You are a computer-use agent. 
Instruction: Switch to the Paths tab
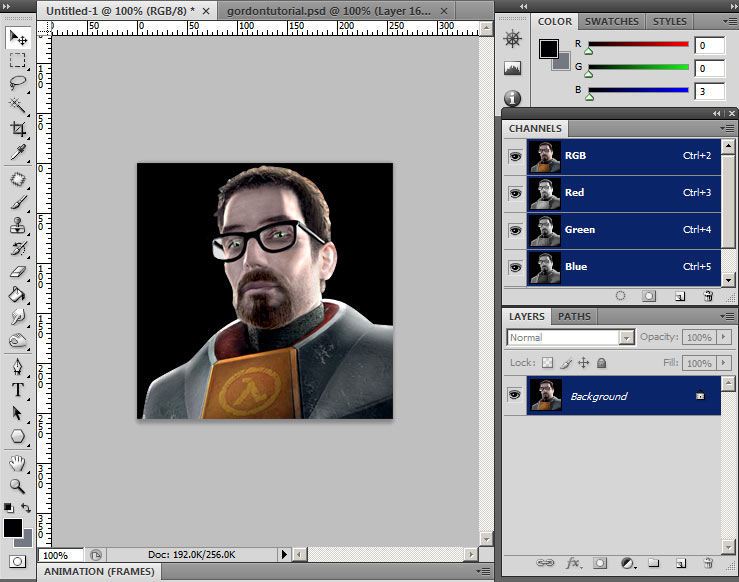click(x=574, y=317)
